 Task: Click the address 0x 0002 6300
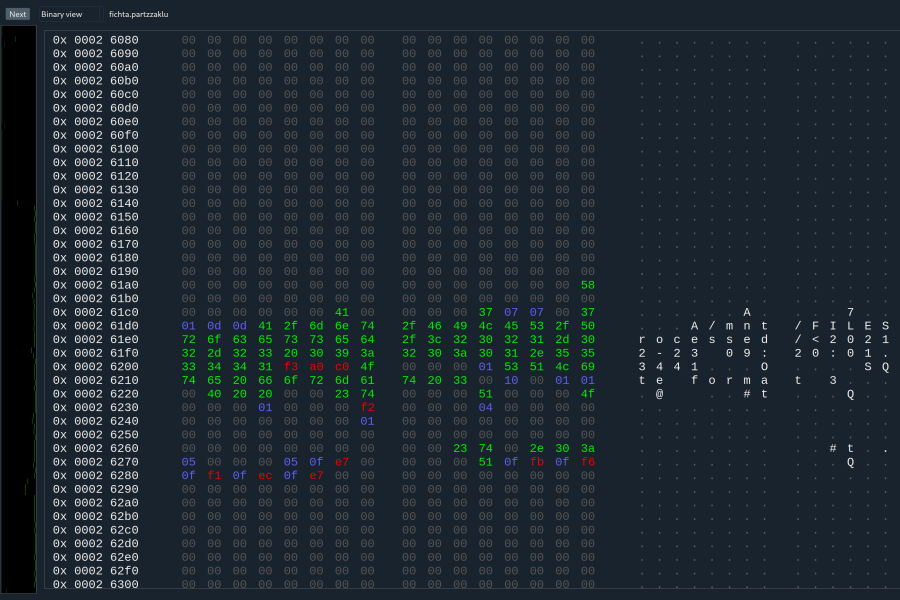click(96, 584)
